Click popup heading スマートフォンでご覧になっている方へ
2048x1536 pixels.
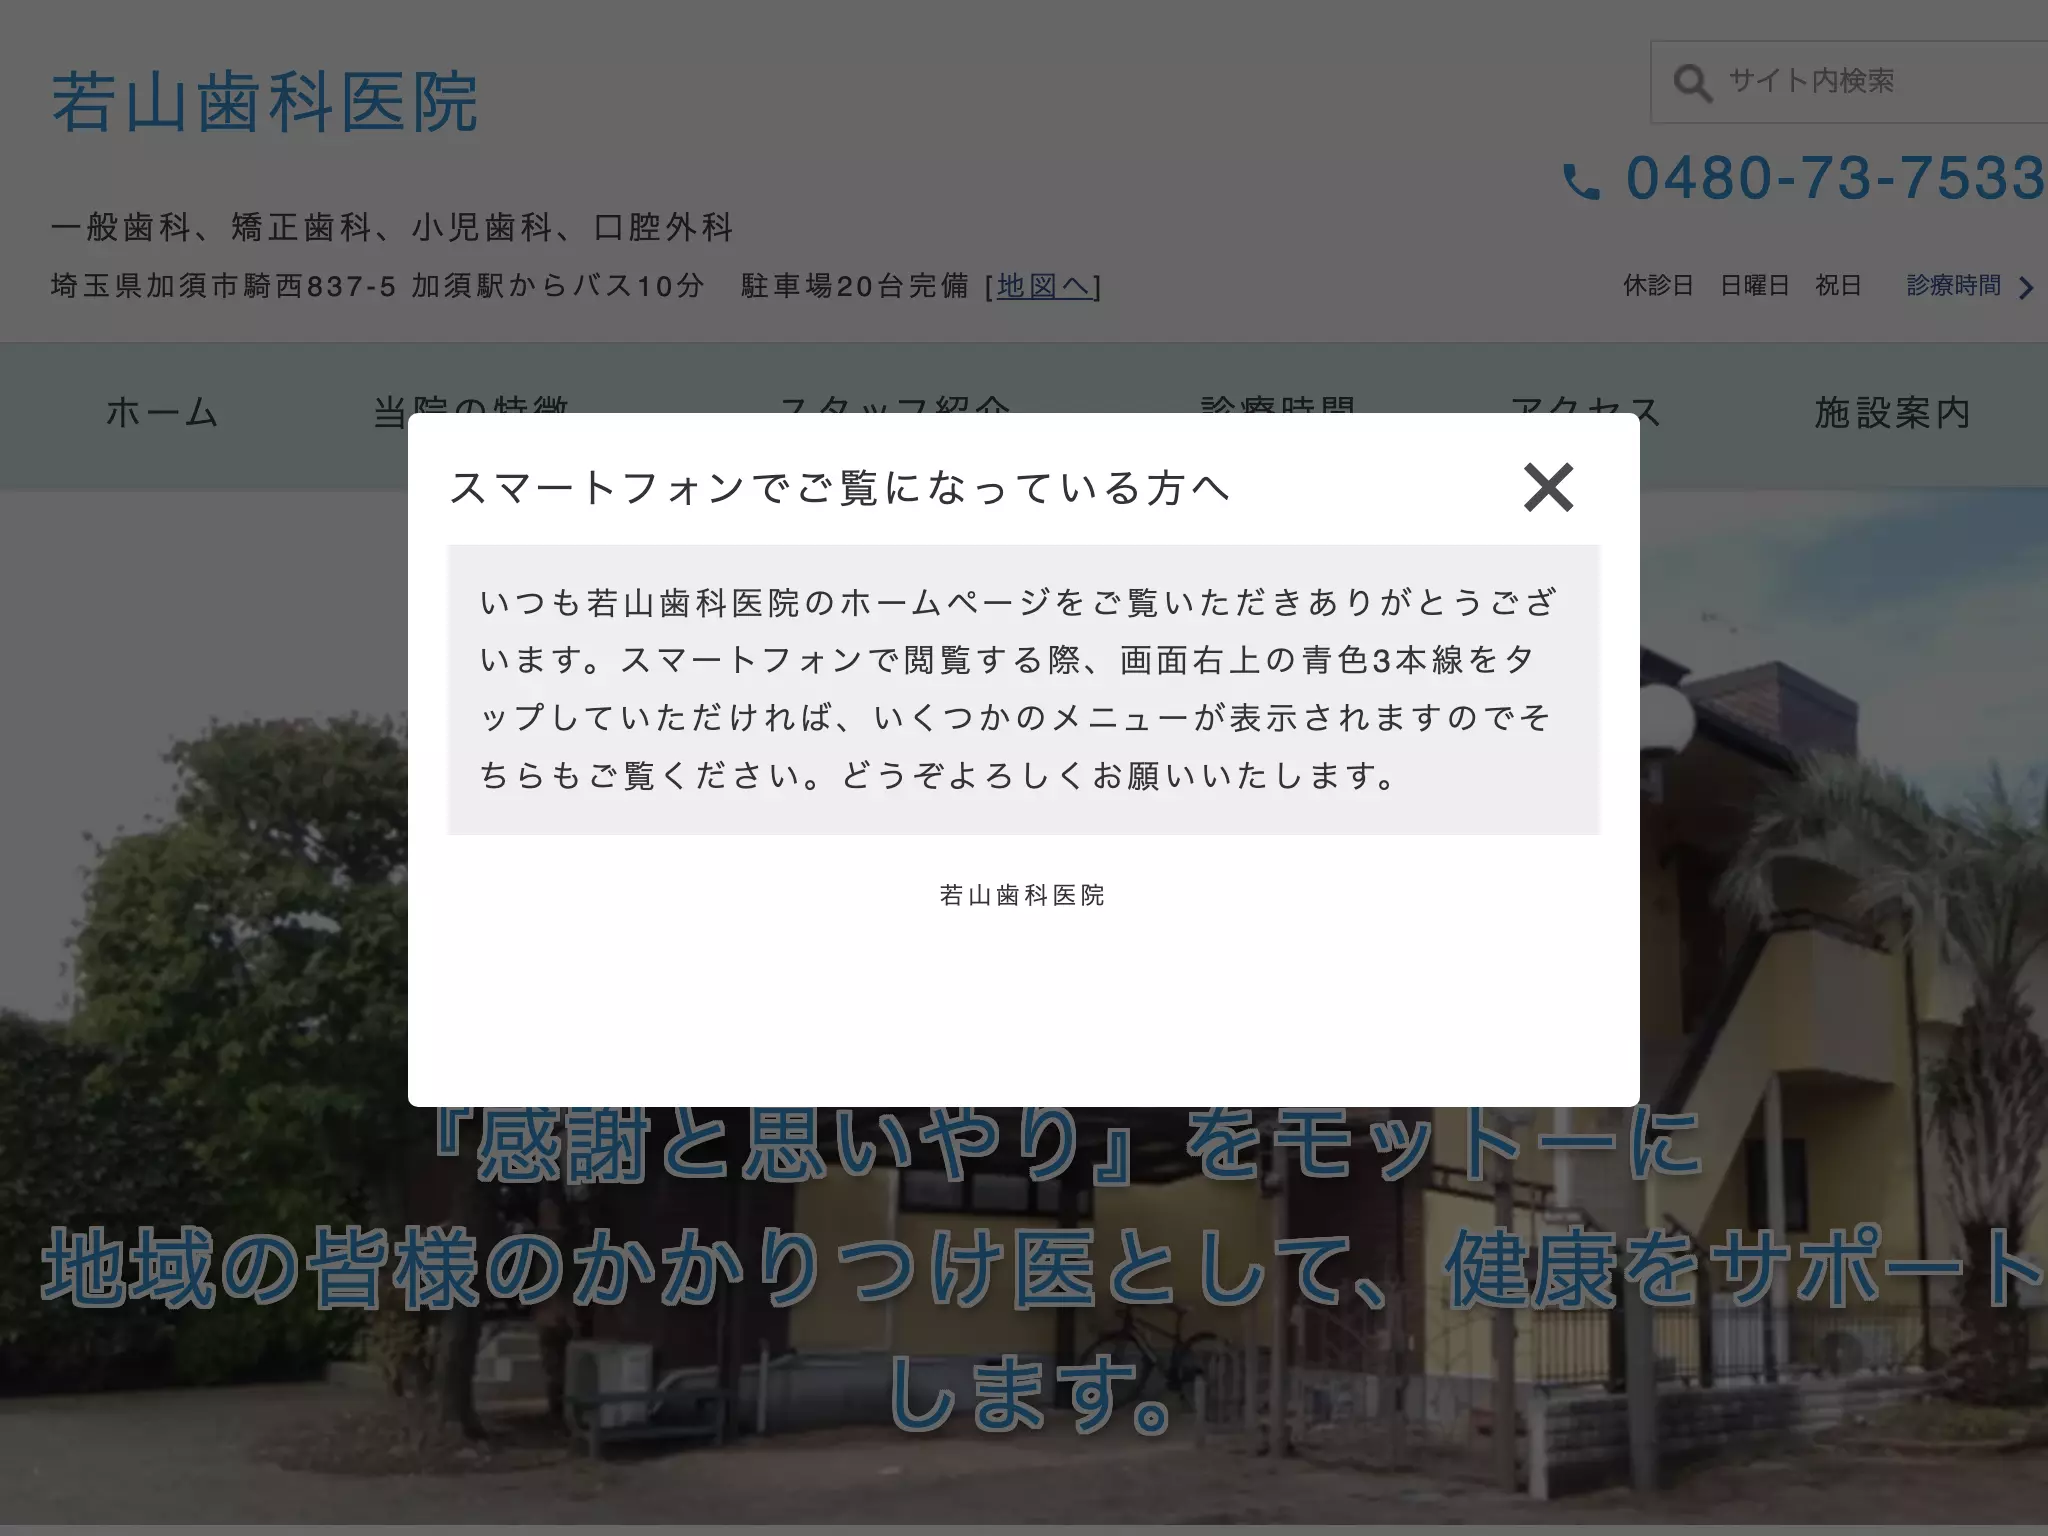click(x=840, y=488)
